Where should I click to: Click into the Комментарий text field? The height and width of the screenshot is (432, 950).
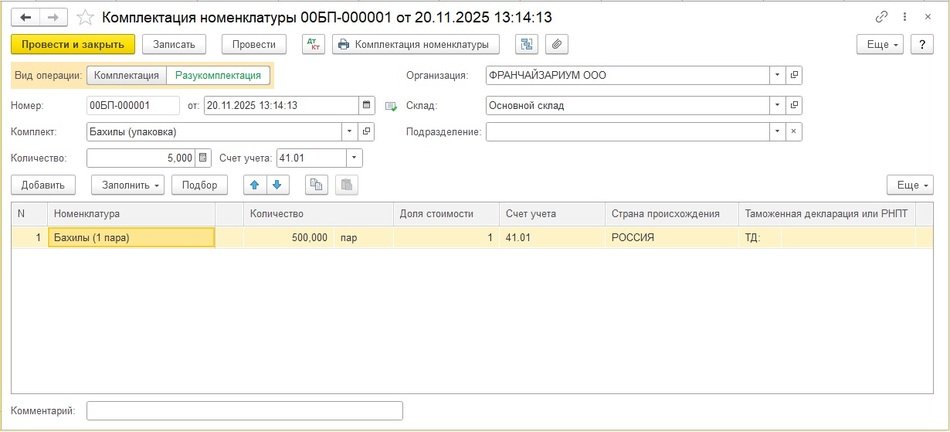[x=244, y=410]
